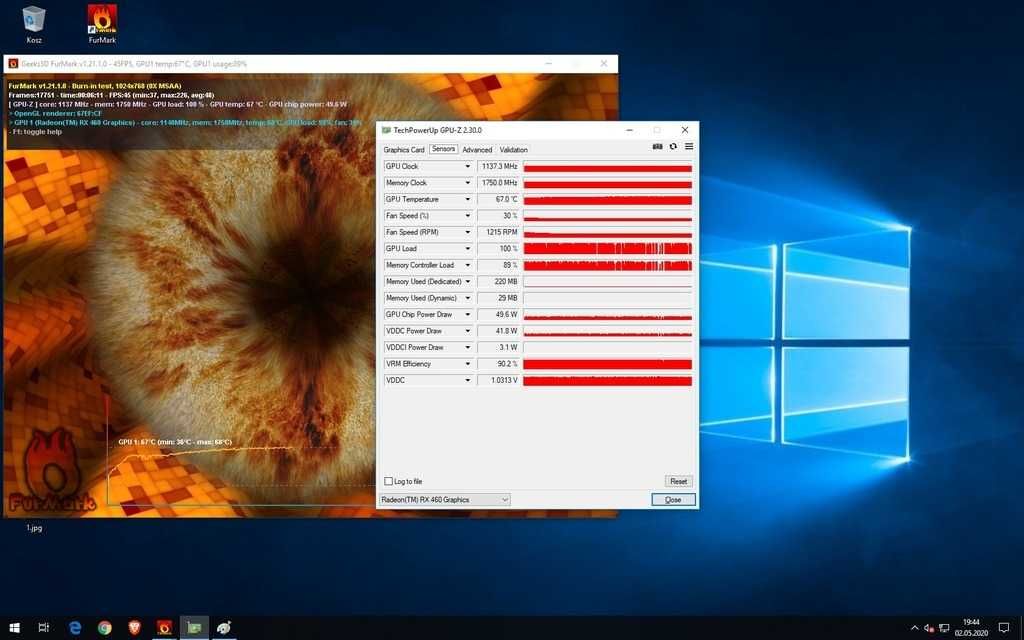Click the 1.0313 V VDDC value
The image size is (1024, 640).
click(x=498, y=380)
